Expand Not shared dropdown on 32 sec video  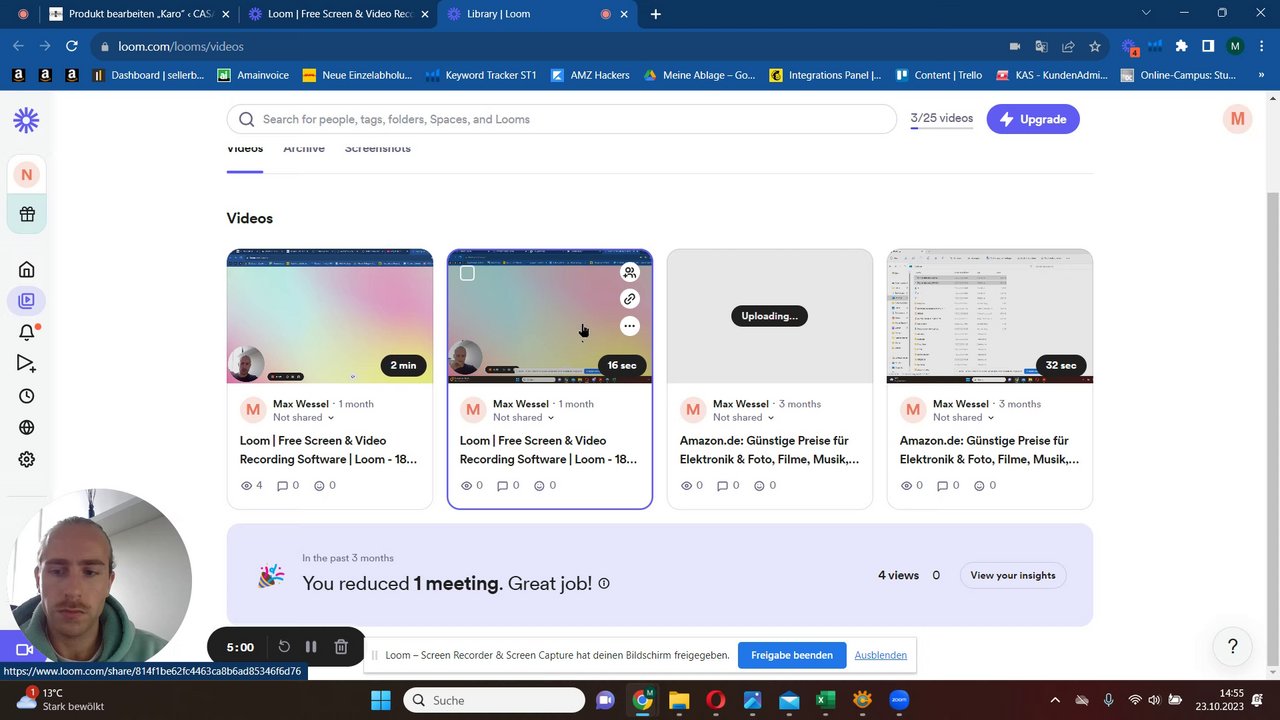click(963, 418)
